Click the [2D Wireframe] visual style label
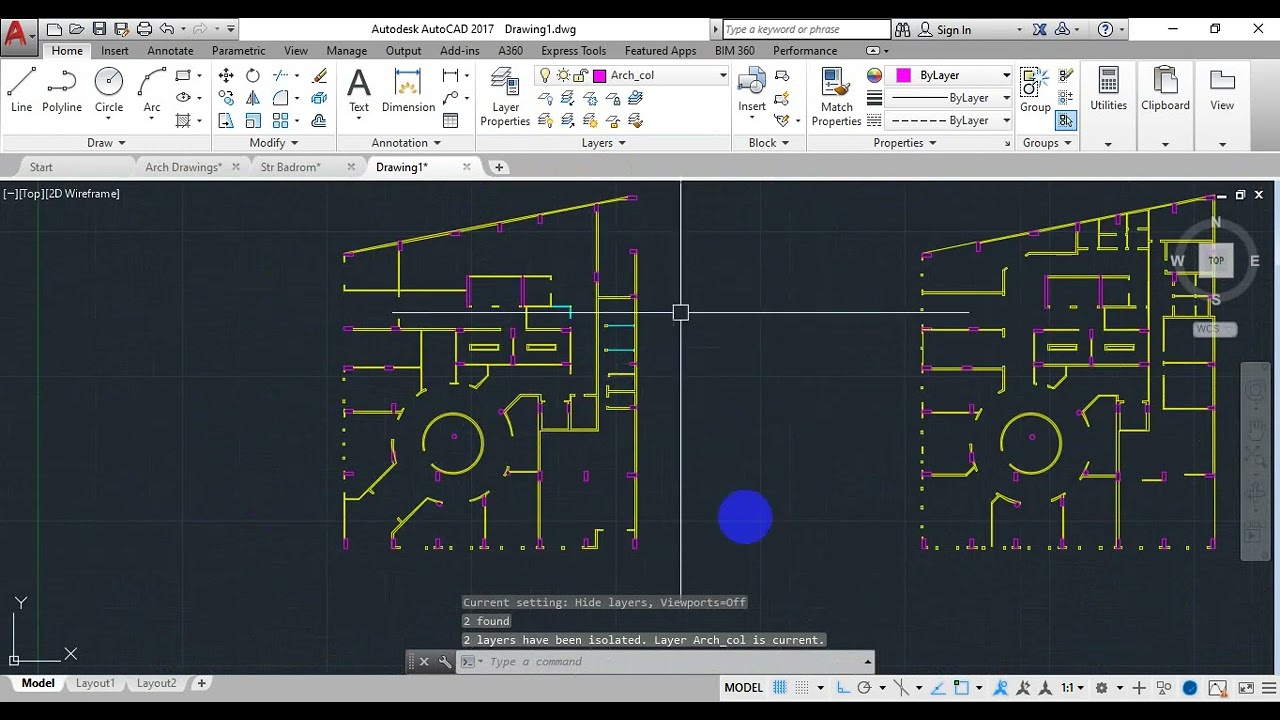Screen dimensions: 1280x720 pos(83,194)
